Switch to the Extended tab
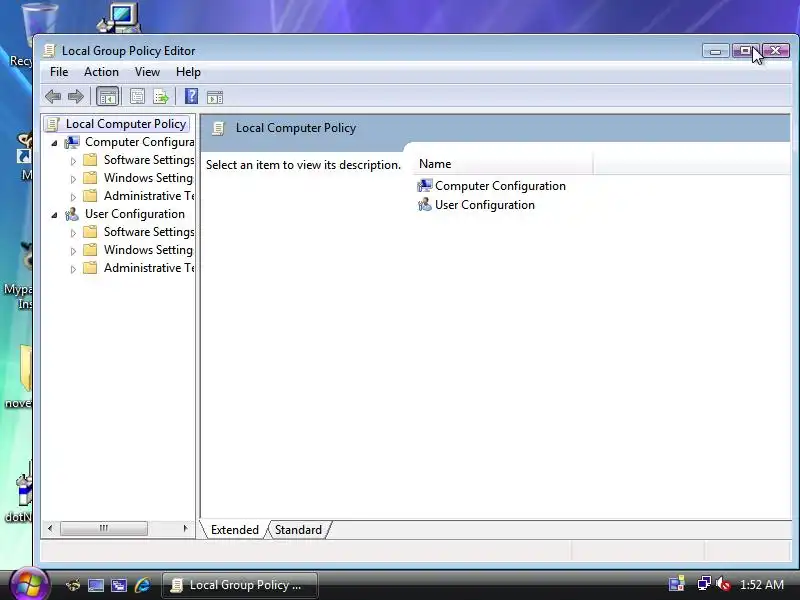800x600 pixels. 235,530
